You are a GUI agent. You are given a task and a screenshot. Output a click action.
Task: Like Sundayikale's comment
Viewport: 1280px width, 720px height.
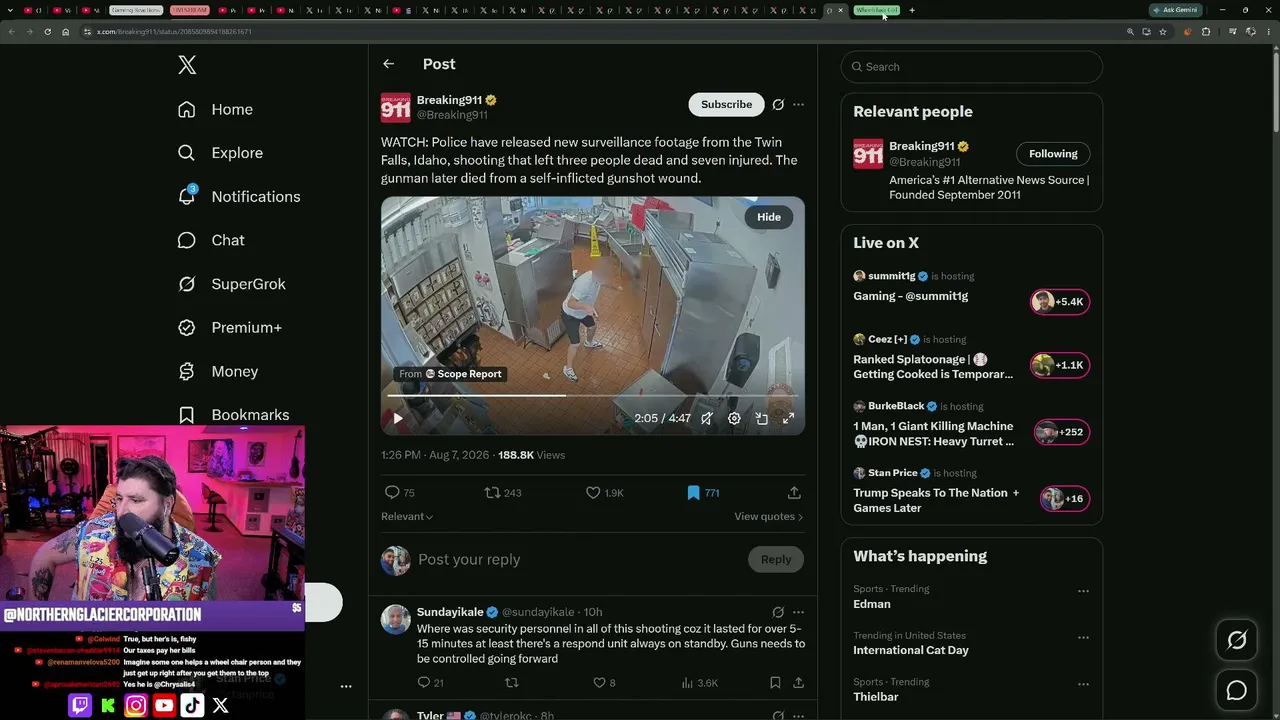(x=605, y=683)
